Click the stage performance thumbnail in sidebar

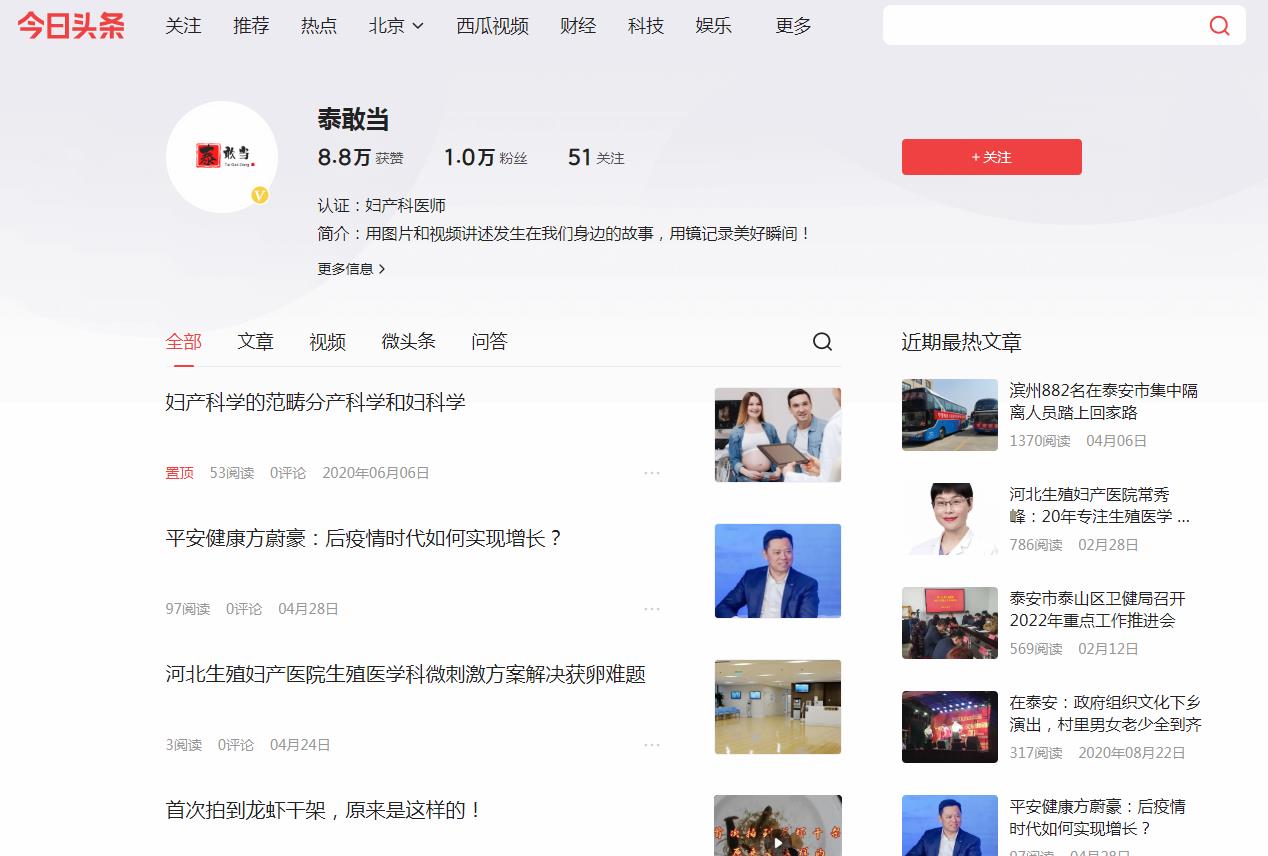pyautogui.click(x=950, y=727)
